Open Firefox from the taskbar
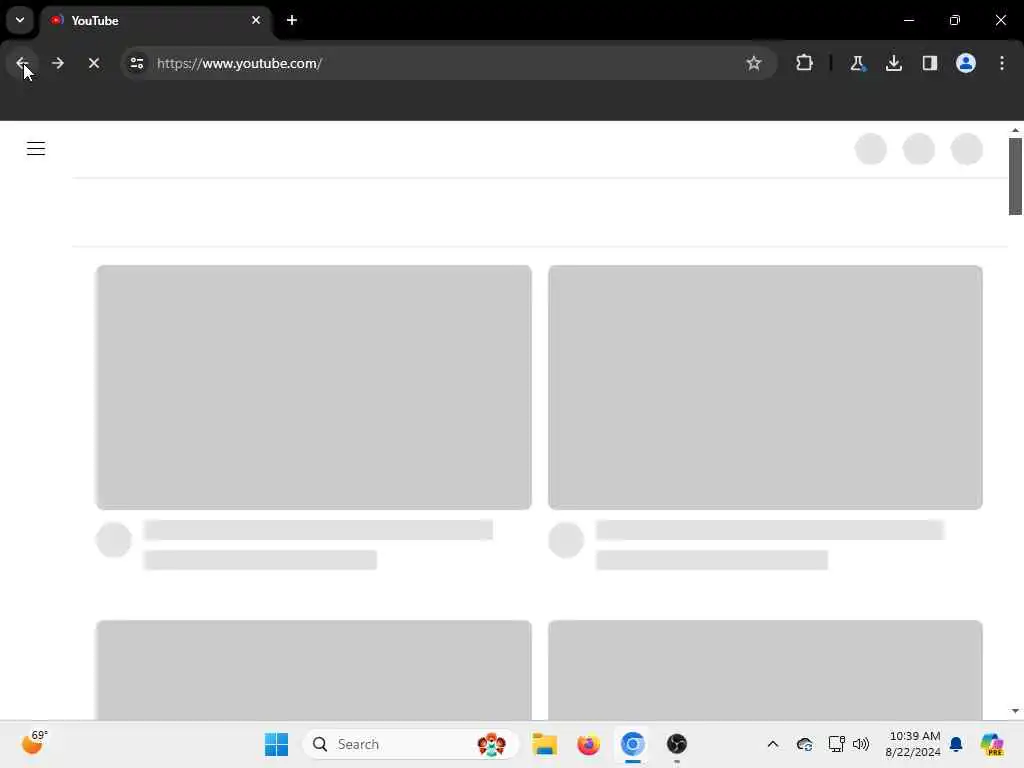Image resolution: width=1024 pixels, height=768 pixels. [588, 744]
